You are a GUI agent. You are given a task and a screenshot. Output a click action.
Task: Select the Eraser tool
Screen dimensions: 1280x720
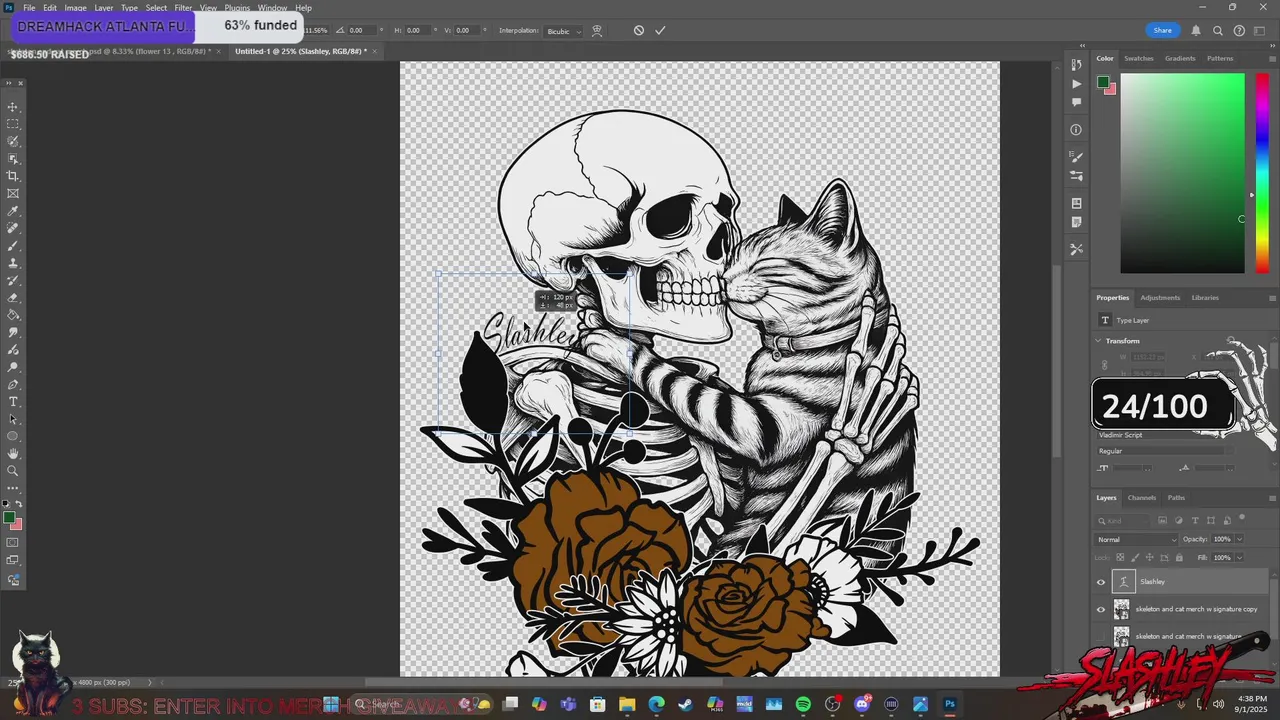click(13, 298)
